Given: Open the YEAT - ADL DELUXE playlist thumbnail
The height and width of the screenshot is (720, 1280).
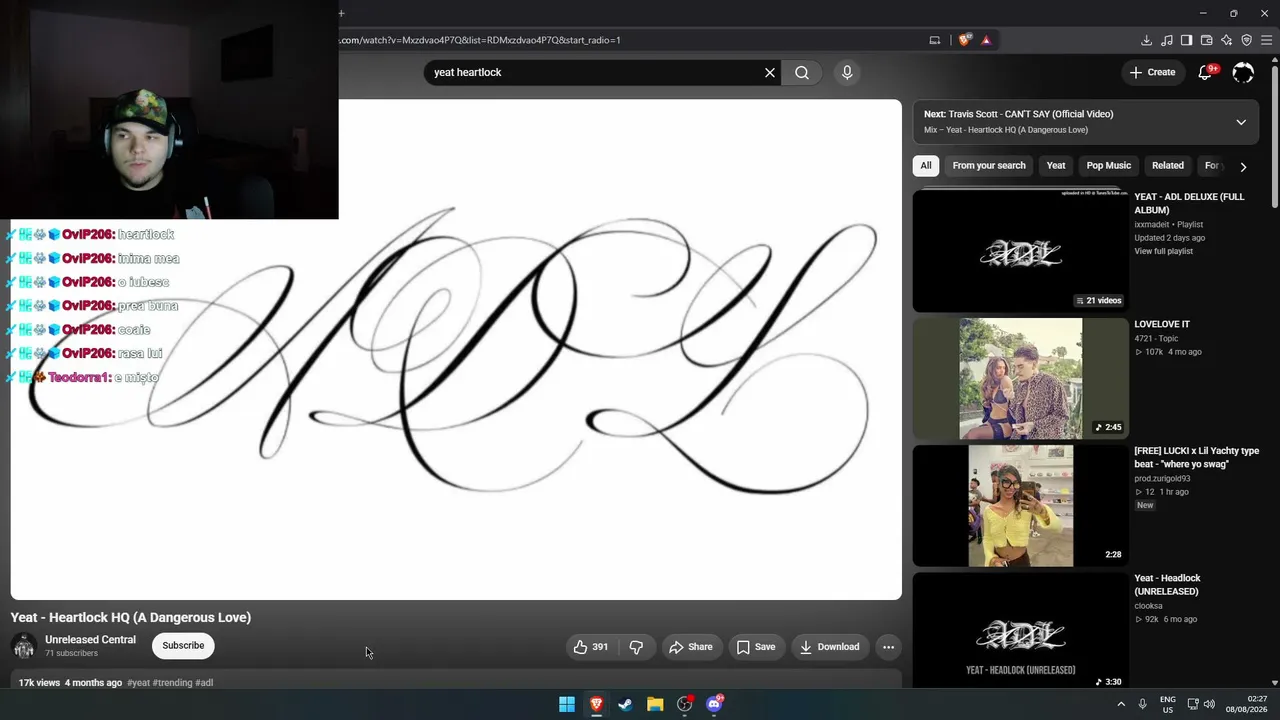Looking at the screenshot, I should click(x=1020, y=251).
